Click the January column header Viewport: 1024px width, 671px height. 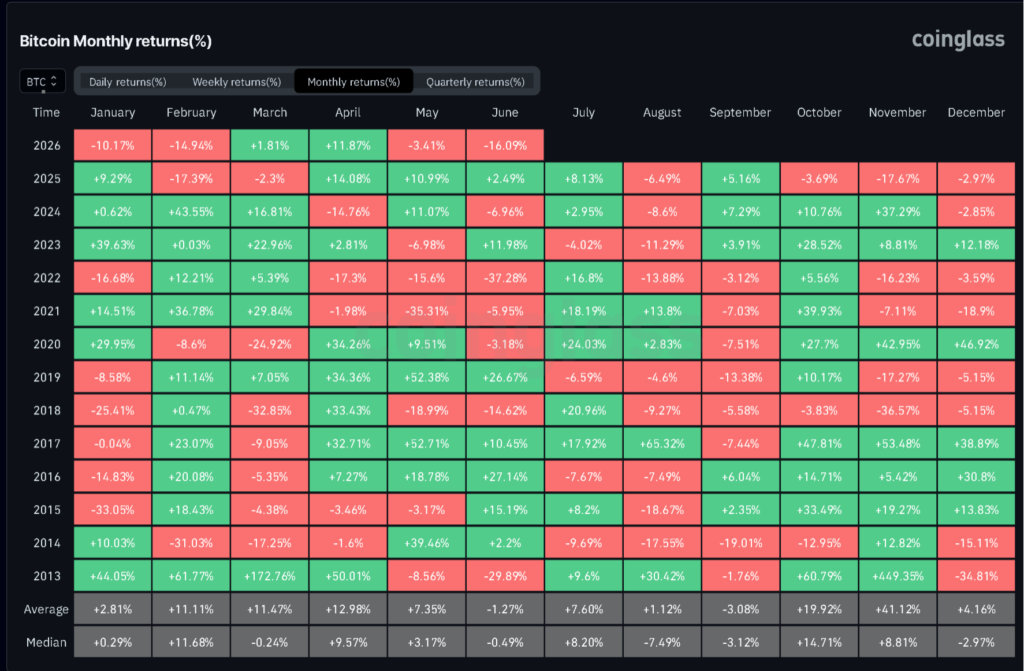click(x=113, y=112)
